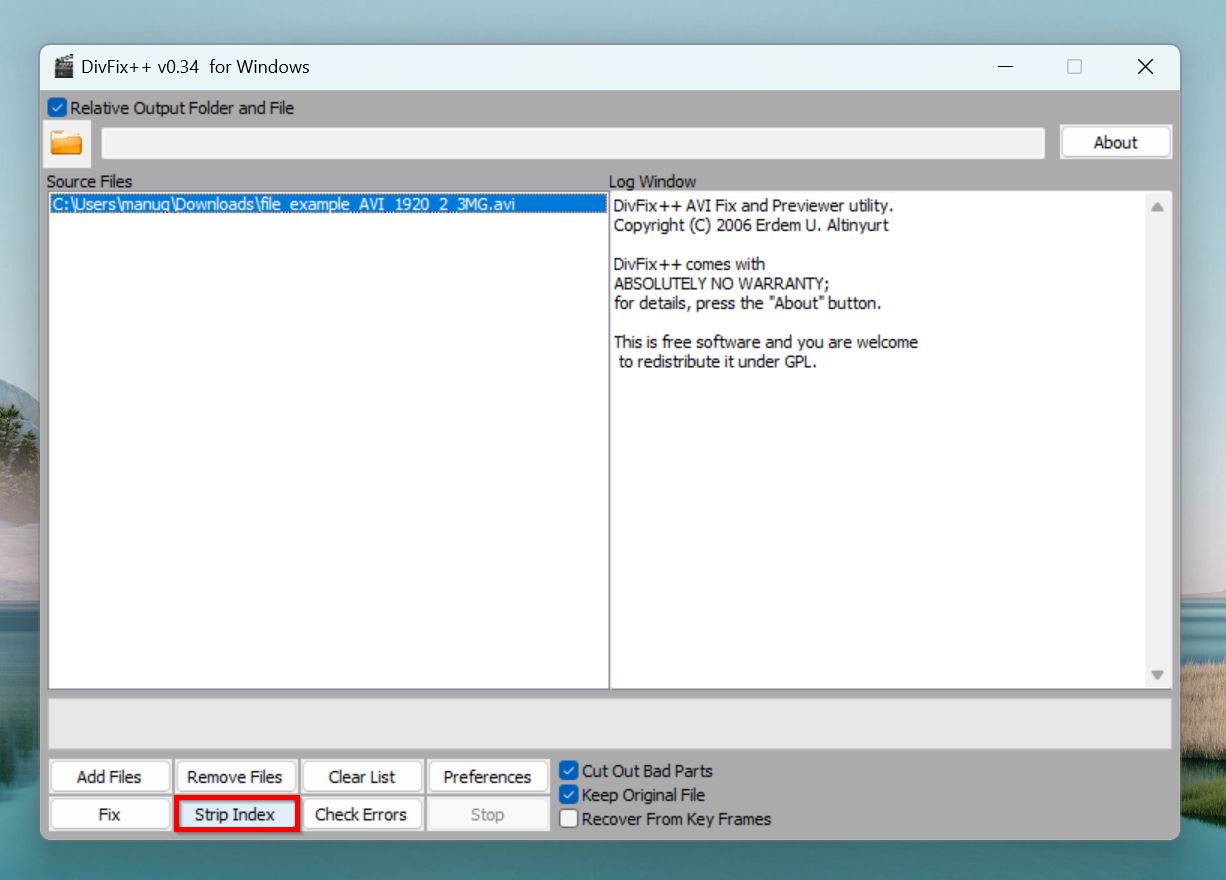Enable Recover From Key Frames
The height and width of the screenshot is (880, 1226).
click(x=568, y=818)
